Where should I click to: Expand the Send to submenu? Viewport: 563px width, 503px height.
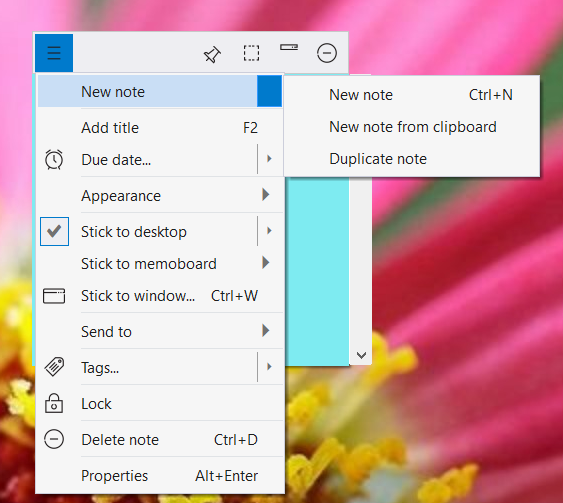266,331
